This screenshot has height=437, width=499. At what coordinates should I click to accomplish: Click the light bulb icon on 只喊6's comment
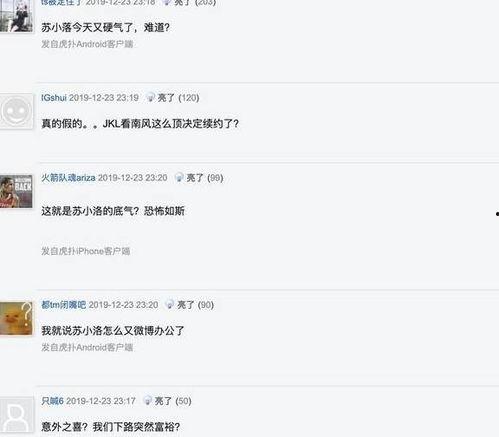coord(147,400)
